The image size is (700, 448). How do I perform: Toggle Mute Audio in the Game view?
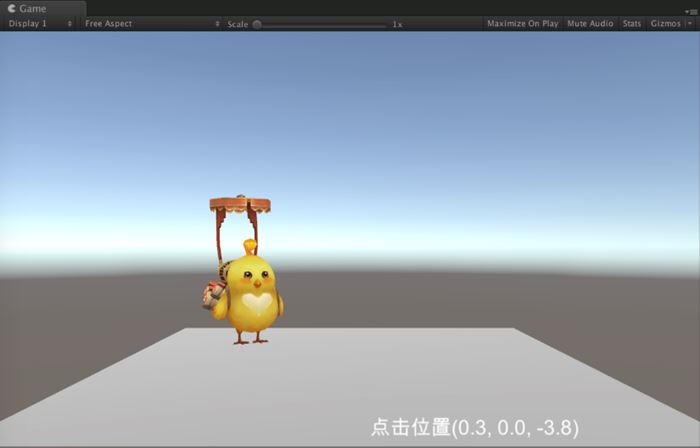(590, 23)
